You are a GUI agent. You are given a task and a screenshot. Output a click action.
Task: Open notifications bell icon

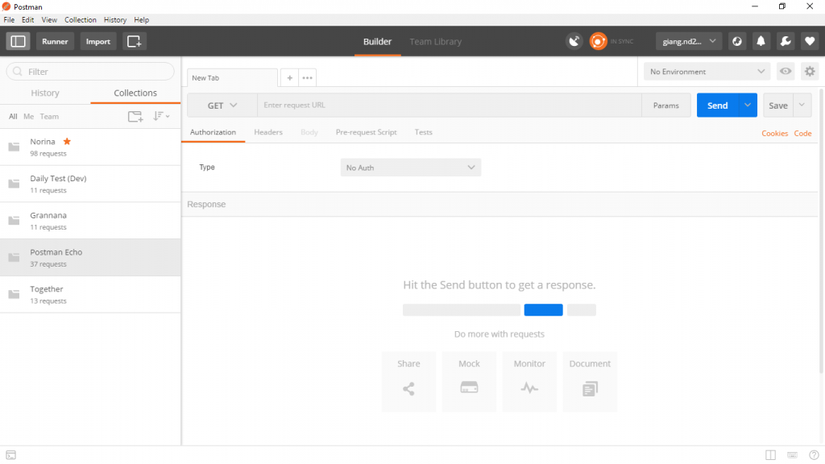click(x=761, y=41)
